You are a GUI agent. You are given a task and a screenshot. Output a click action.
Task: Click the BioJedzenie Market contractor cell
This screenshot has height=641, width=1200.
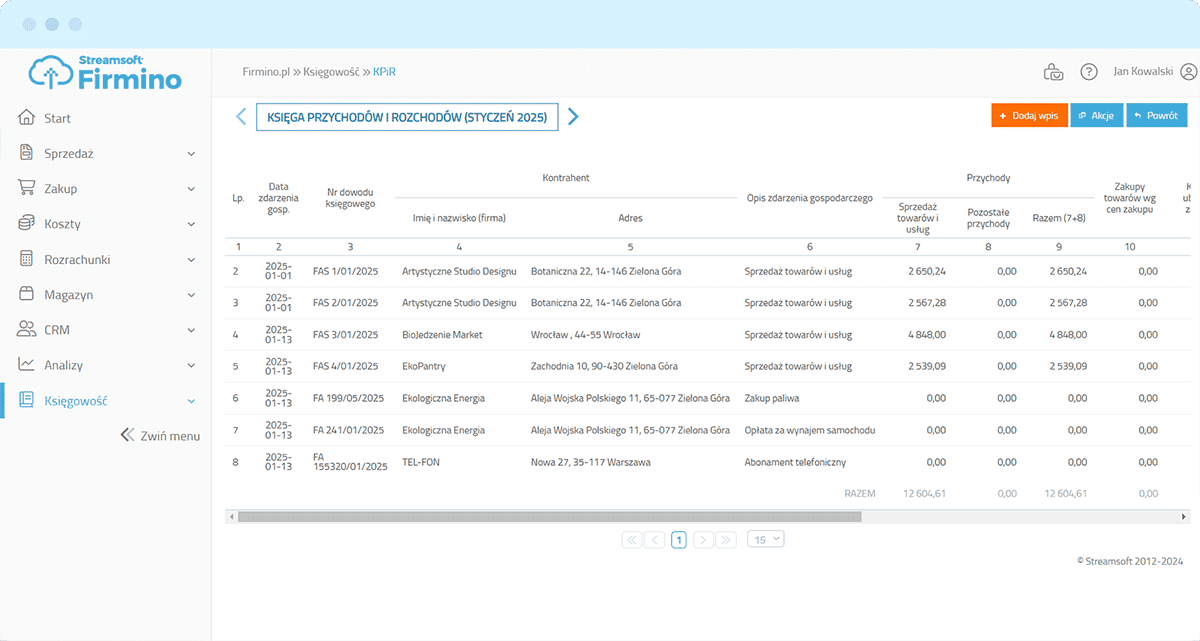point(442,335)
